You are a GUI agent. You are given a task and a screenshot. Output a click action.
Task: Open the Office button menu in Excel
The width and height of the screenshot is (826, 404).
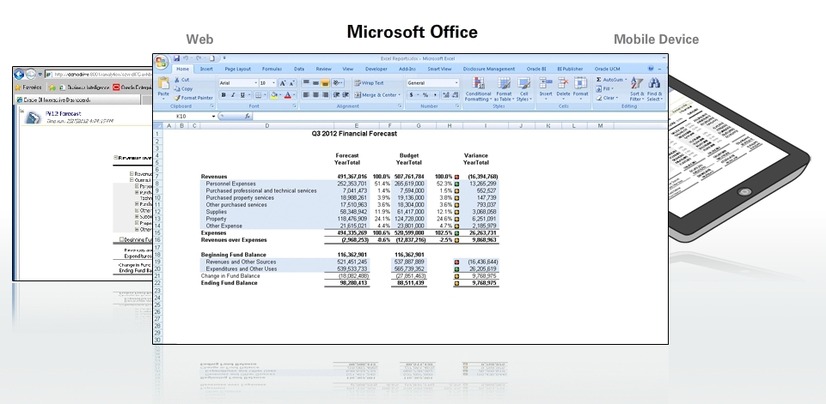(162, 62)
